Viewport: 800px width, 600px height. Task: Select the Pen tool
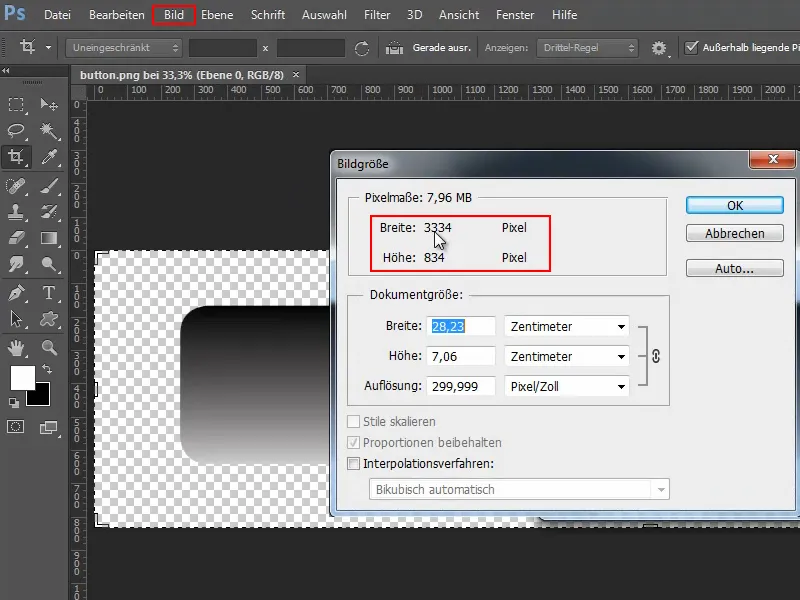[16, 293]
